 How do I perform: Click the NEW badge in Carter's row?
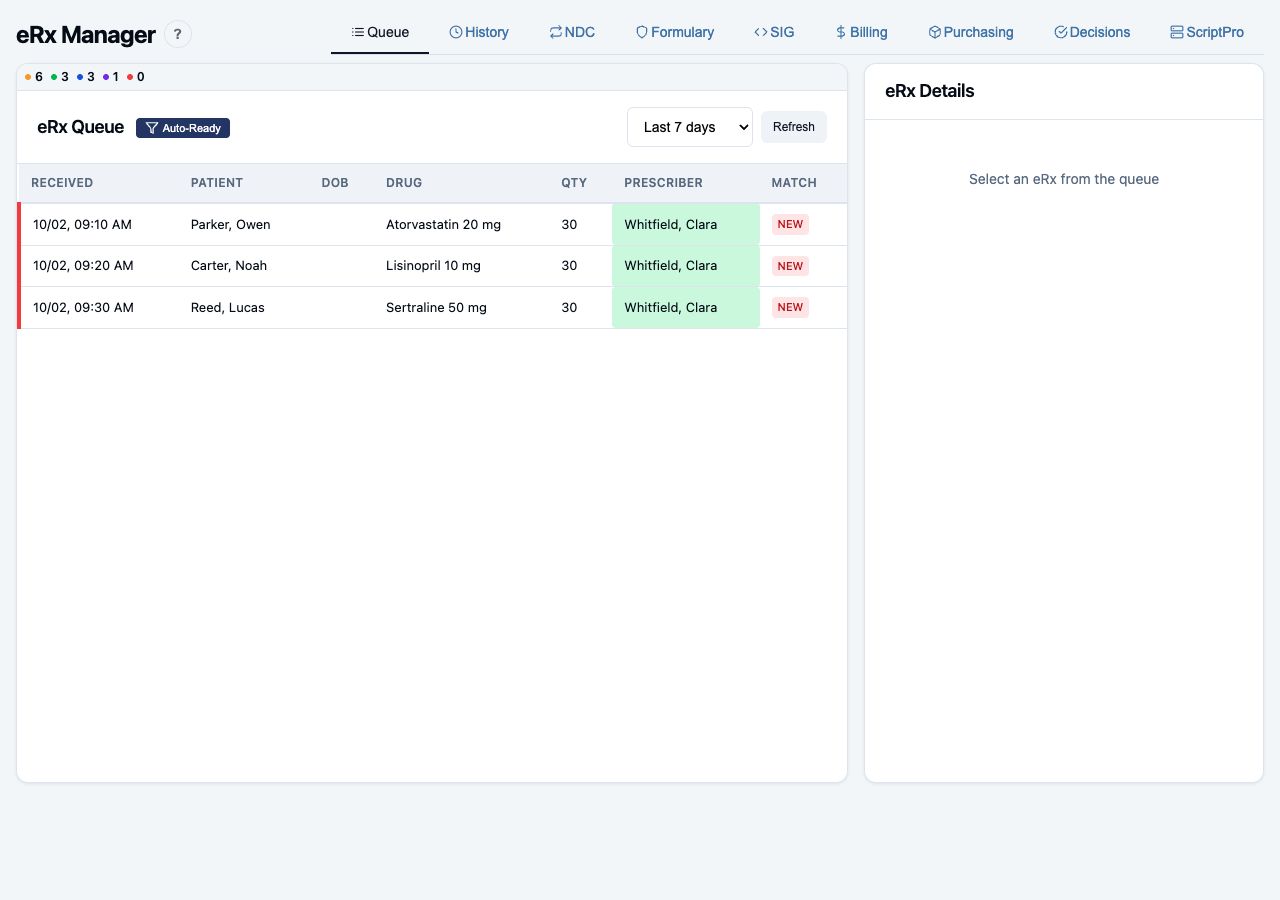point(790,266)
